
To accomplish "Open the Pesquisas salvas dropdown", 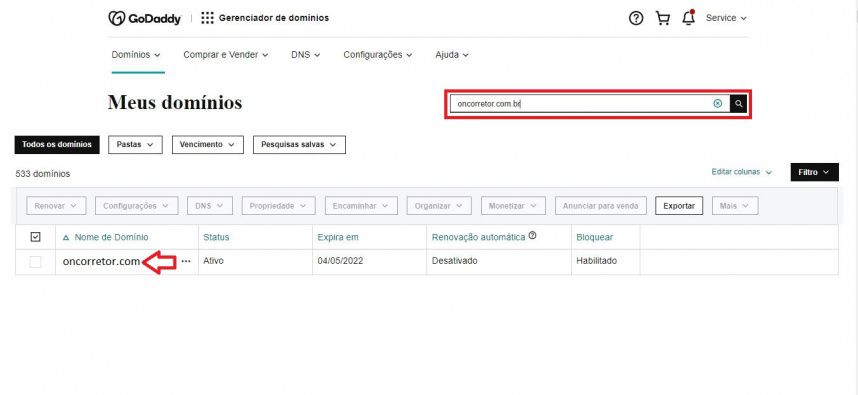I will (x=299, y=144).
